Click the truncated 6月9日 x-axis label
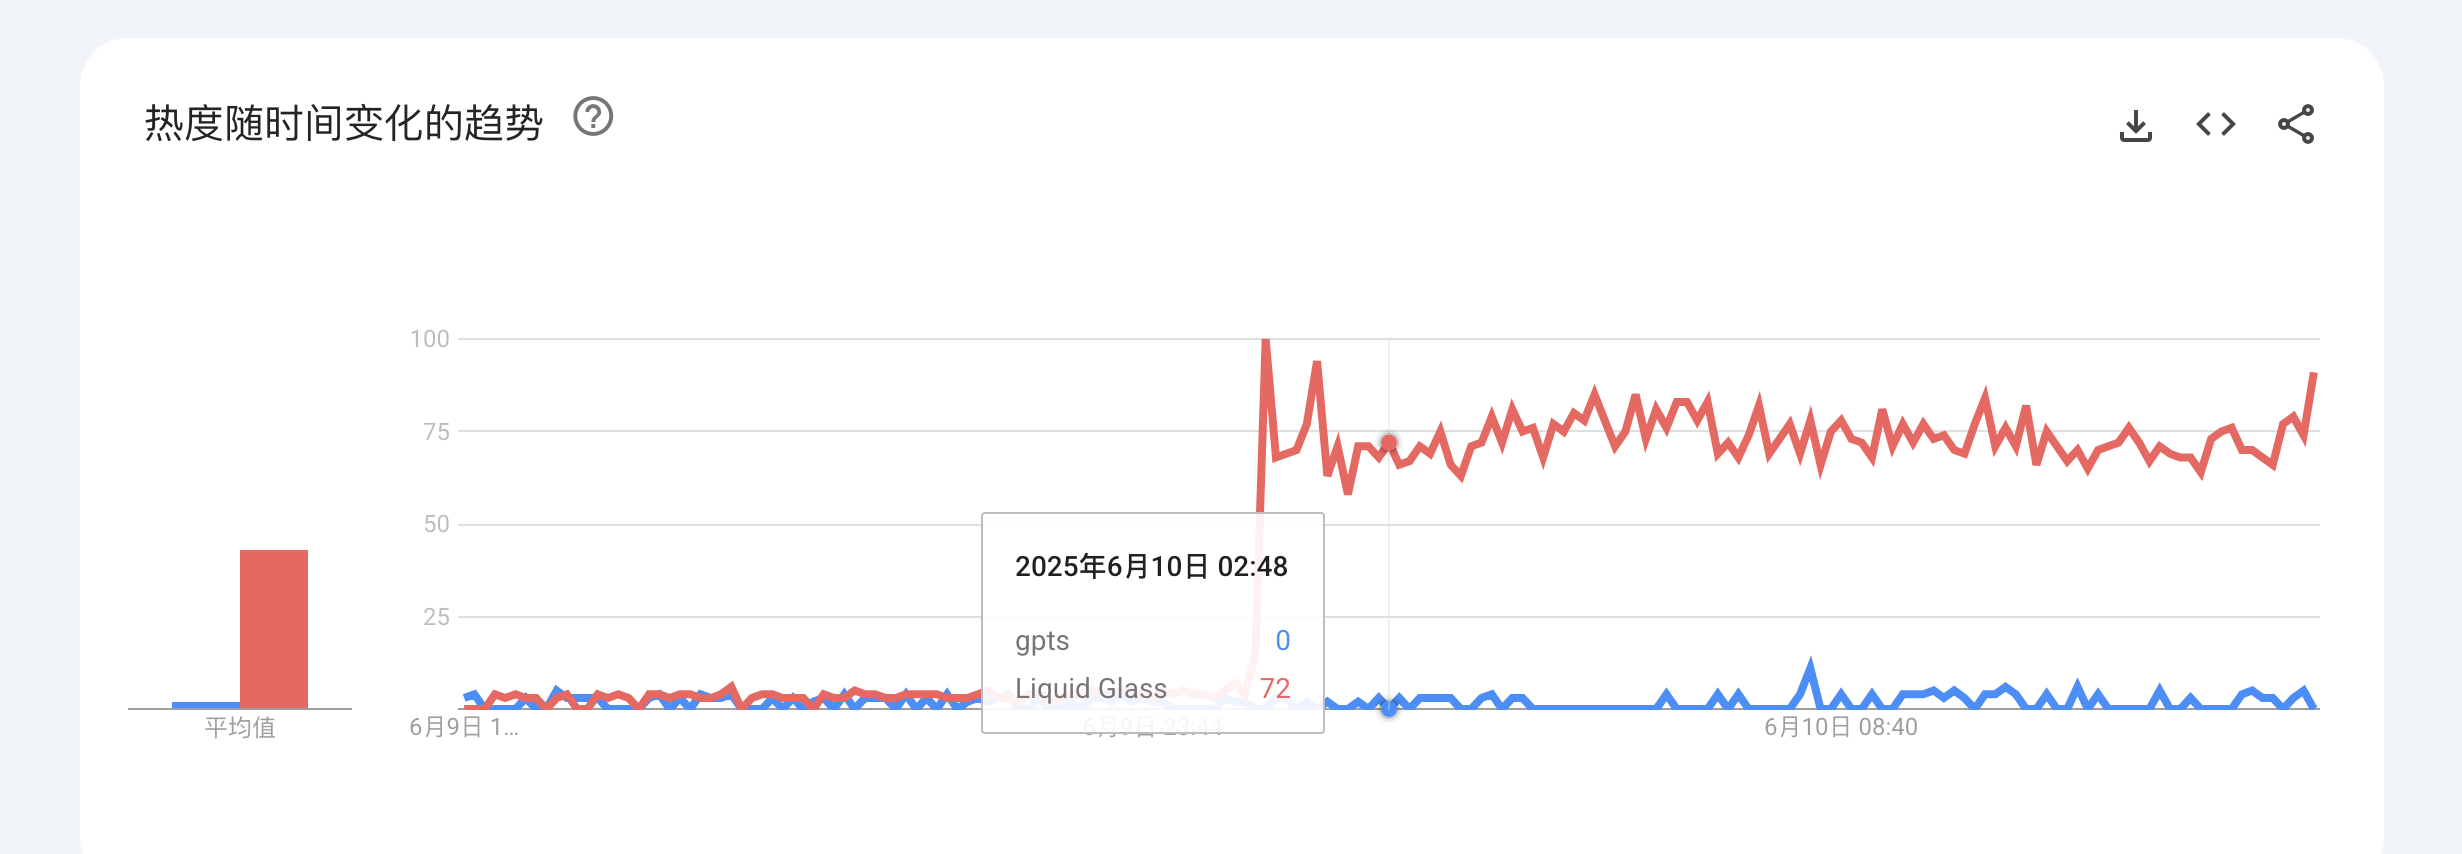2462x854 pixels. click(463, 728)
